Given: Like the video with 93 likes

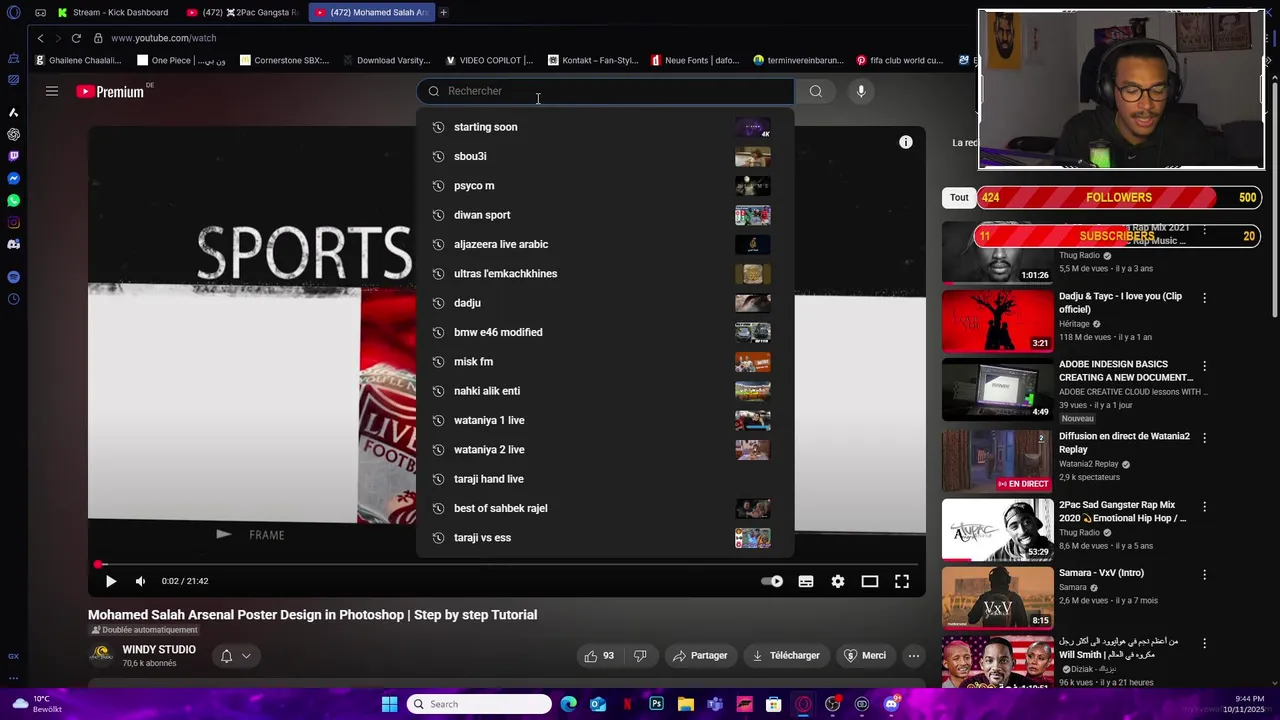Looking at the screenshot, I should point(599,656).
